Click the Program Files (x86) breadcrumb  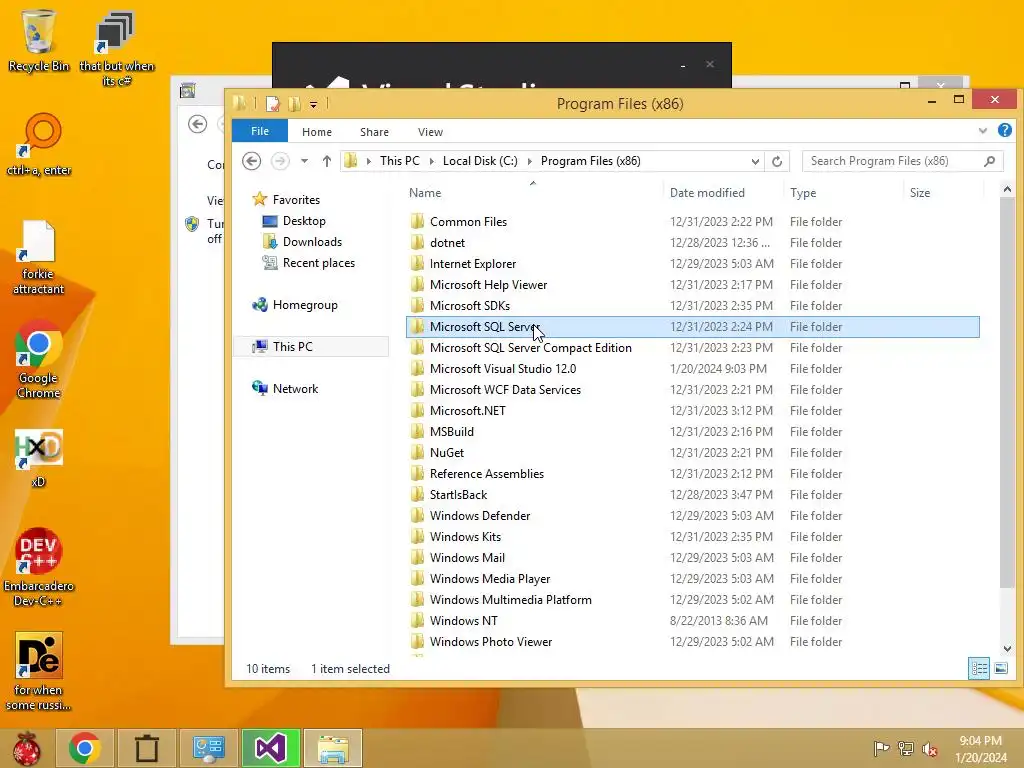(x=590, y=161)
